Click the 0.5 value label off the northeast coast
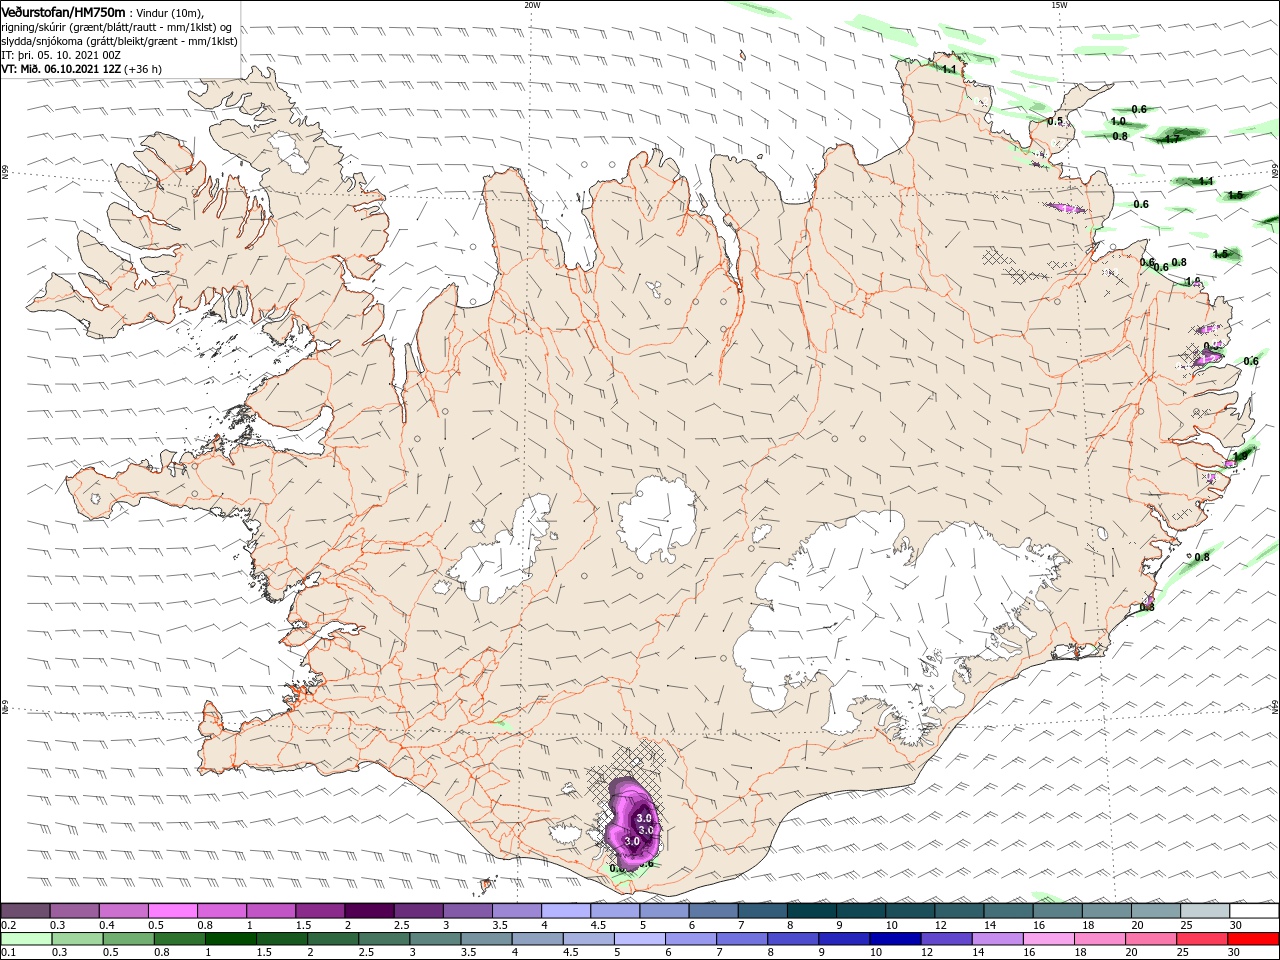1280x960 pixels. (1055, 121)
